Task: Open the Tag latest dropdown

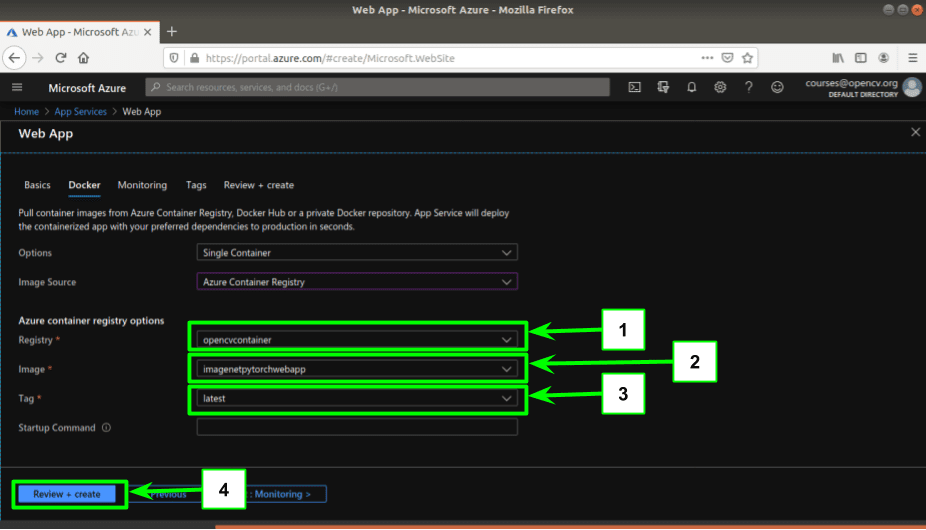Action: pos(357,398)
